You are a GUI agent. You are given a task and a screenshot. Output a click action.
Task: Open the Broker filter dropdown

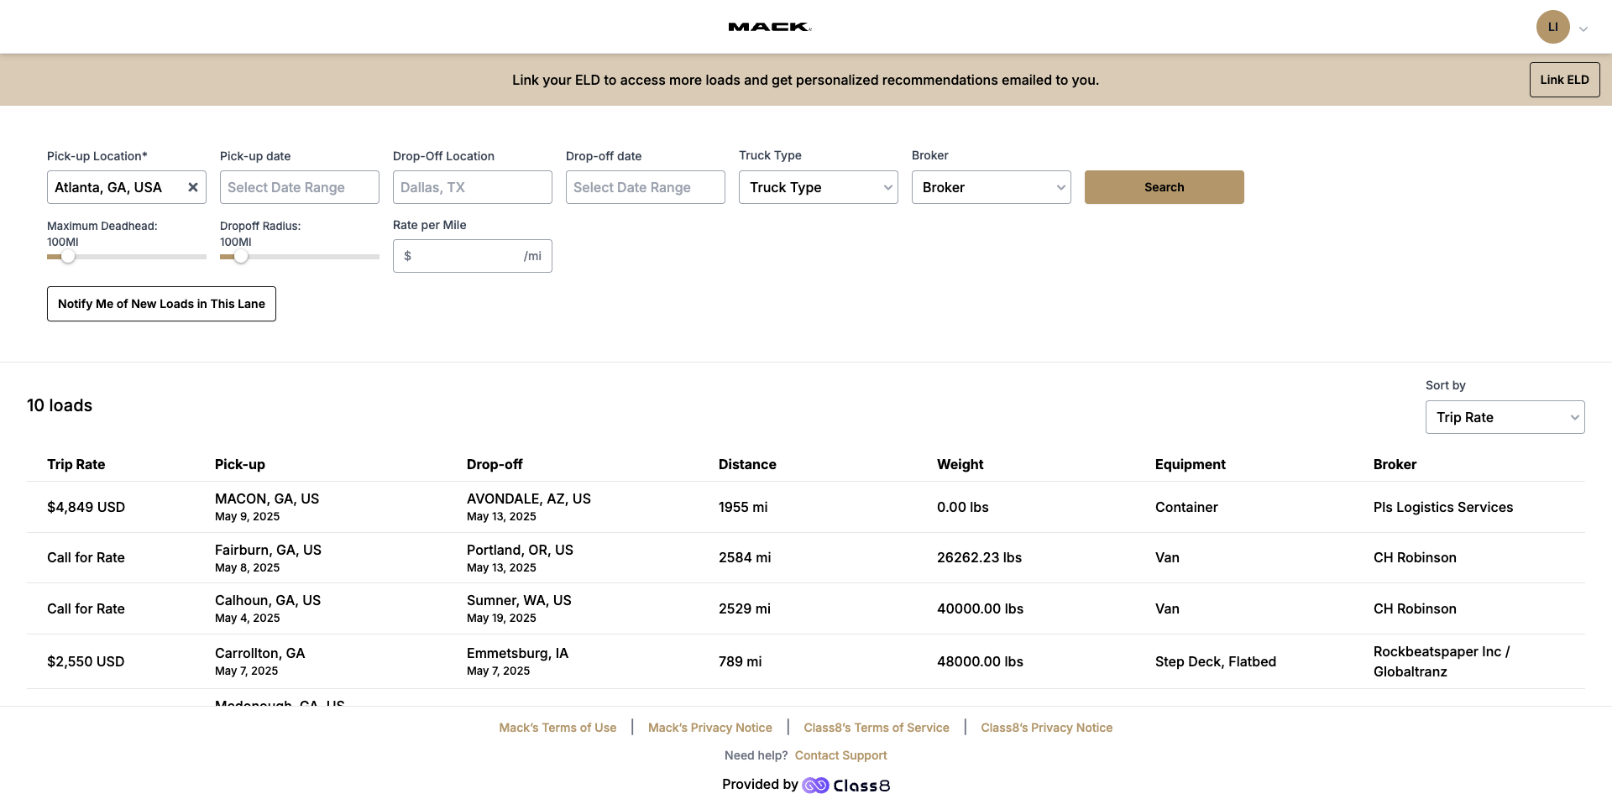tap(991, 187)
